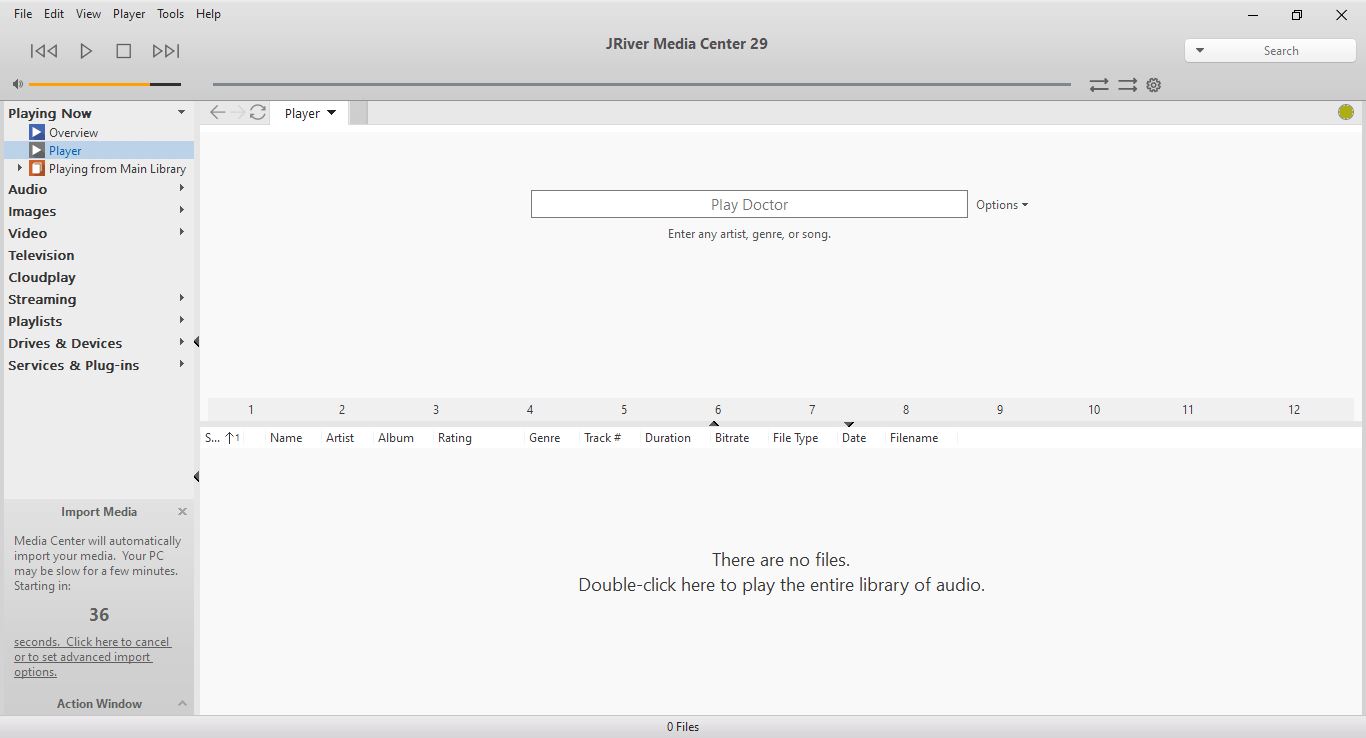Click the sequence sort column header
The image size is (1366, 738).
(x=223, y=438)
